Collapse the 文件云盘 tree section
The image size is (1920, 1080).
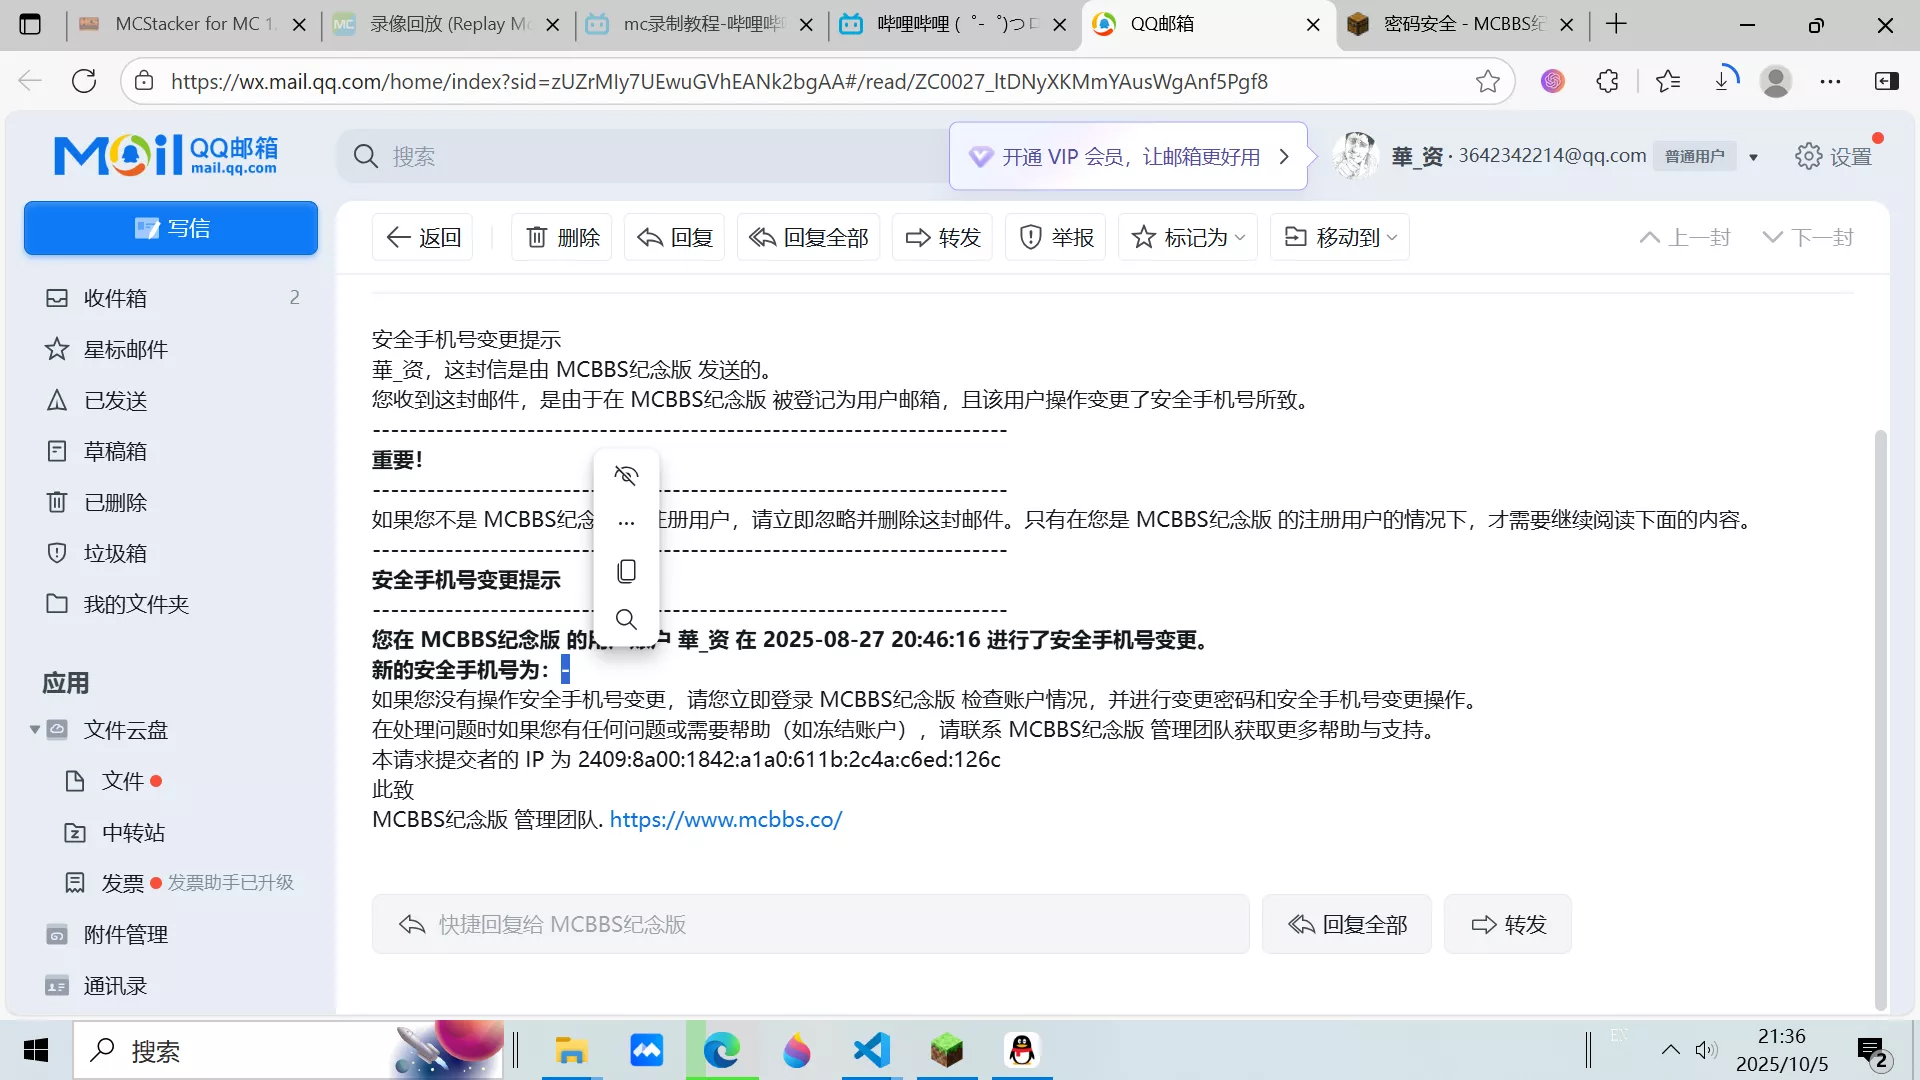[35, 729]
